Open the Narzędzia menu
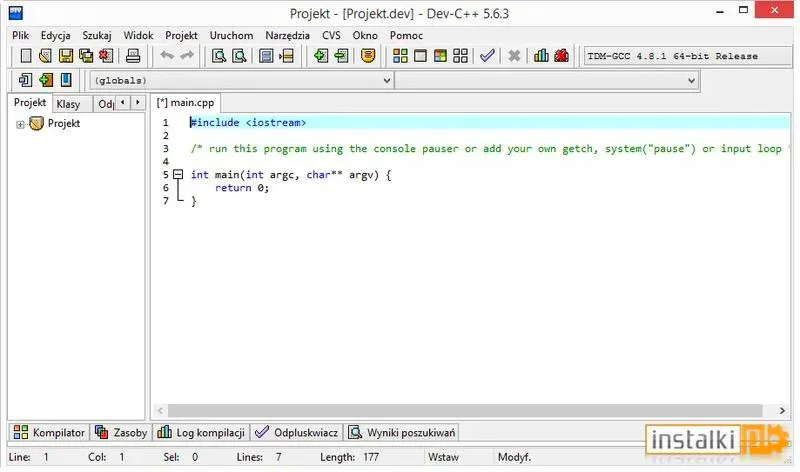Image resolution: width=800 pixels, height=472 pixels. pos(287,36)
